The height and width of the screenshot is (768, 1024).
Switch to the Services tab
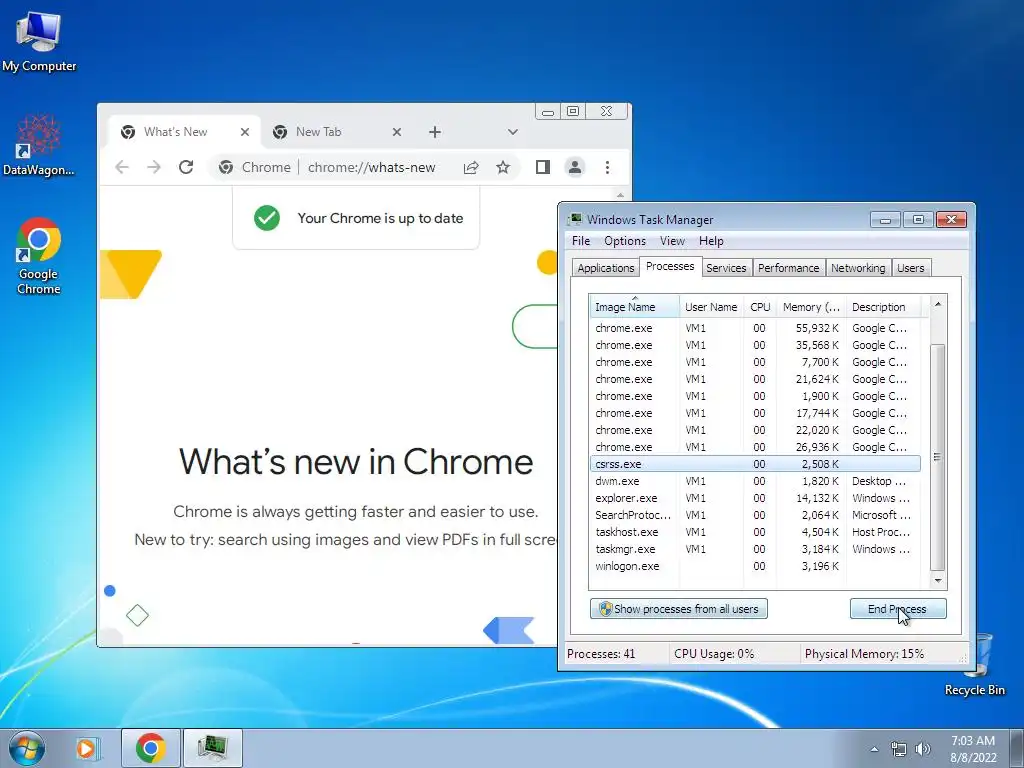pos(726,268)
